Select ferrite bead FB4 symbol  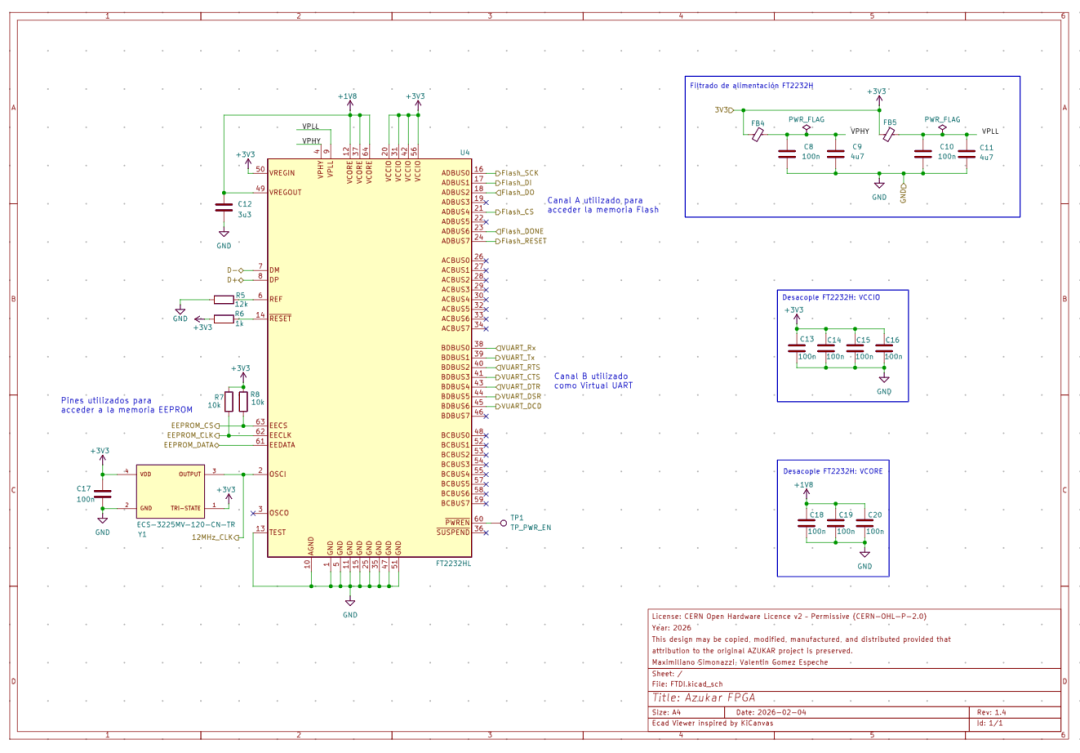pyautogui.click(x=758, y=134)
